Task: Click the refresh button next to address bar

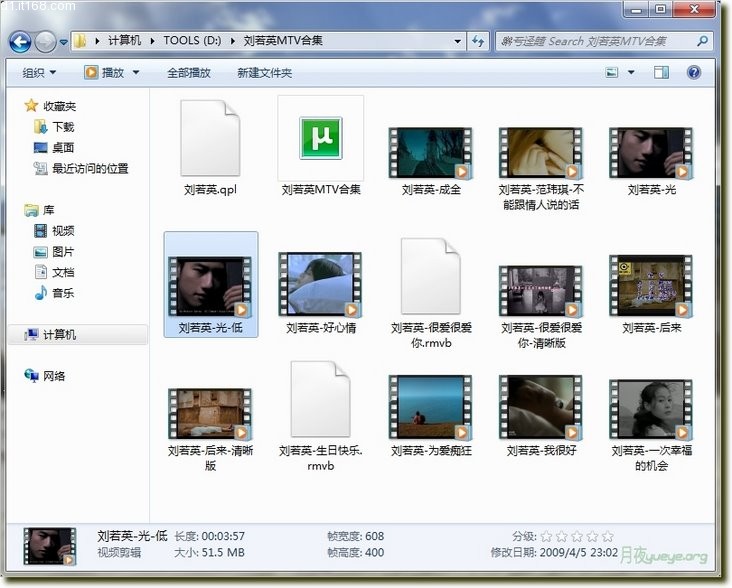Action: click(x=479, y=41)
